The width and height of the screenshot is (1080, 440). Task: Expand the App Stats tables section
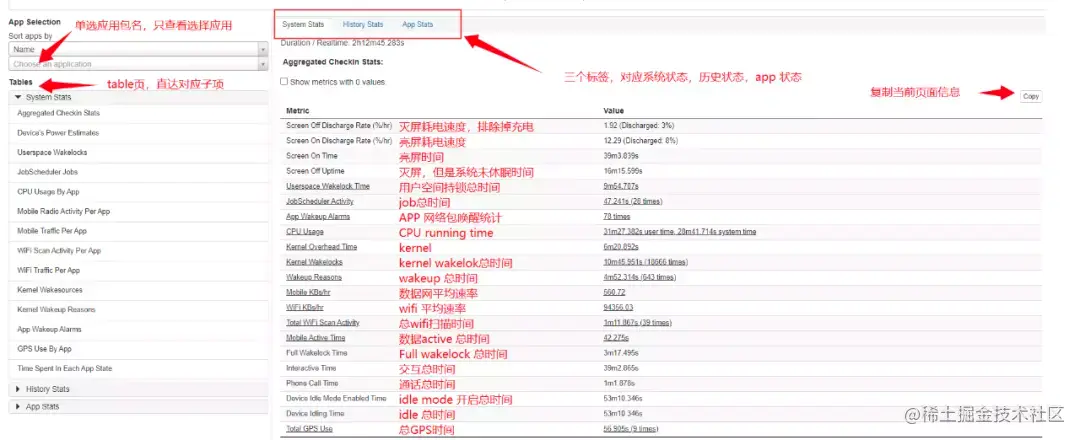click(138, 406)
